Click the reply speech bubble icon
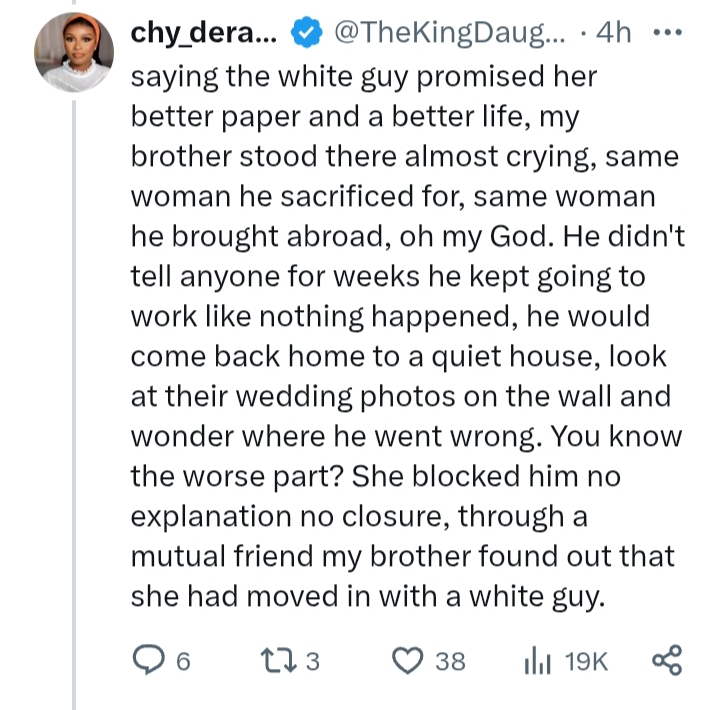Screen dimensions: 720x710 [148, 659]
